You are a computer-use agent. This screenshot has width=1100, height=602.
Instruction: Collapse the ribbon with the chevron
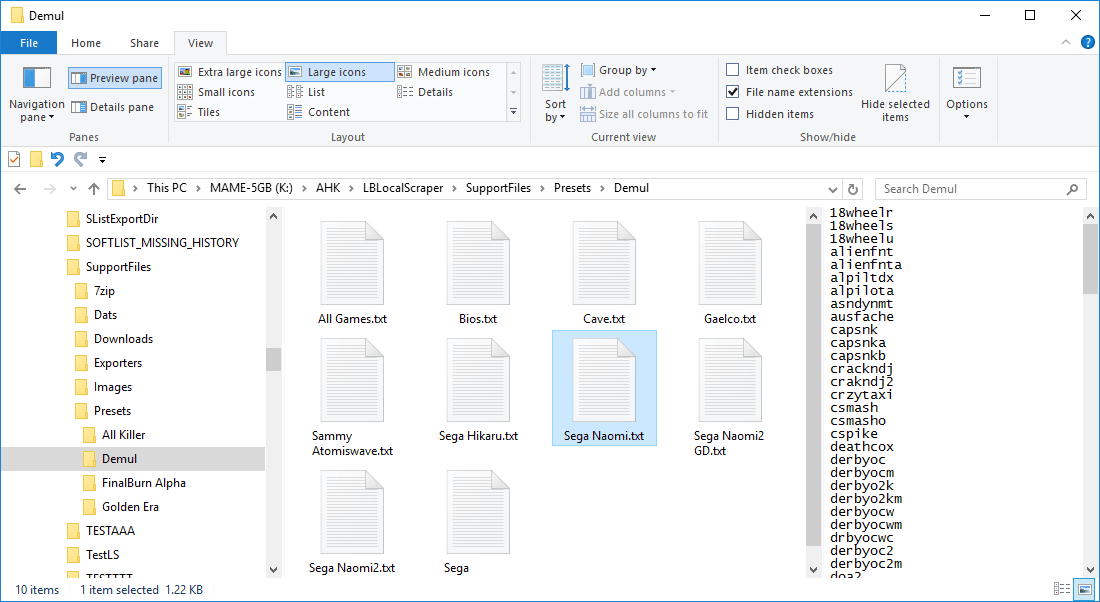click(1066, 43)
